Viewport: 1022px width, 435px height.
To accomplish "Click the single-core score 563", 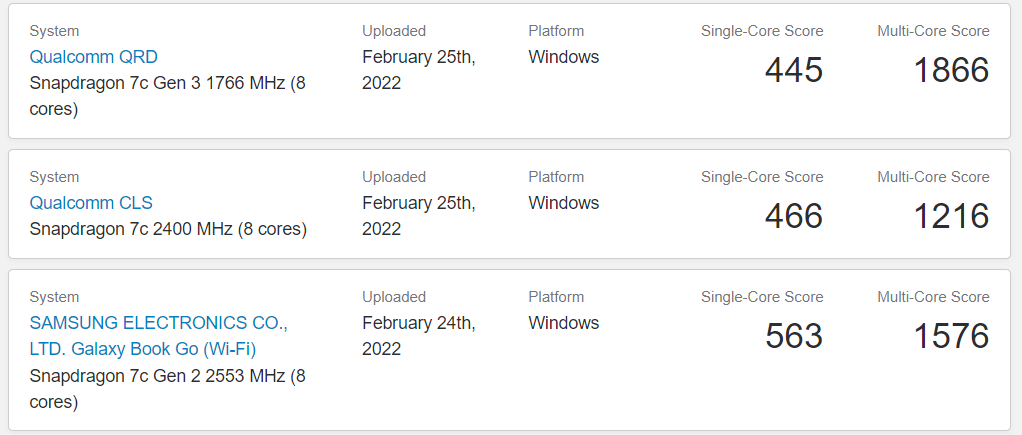I will pyautogui.click(x=793, y=336).
